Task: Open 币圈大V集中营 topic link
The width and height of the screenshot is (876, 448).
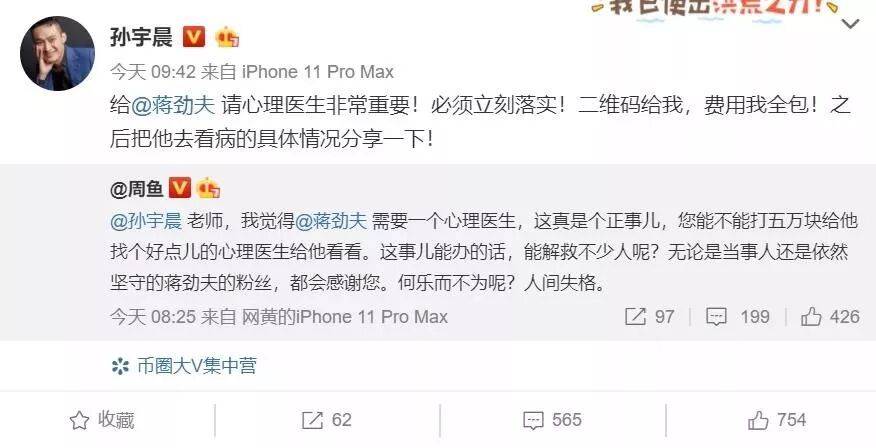Action: tap(184, 366)
